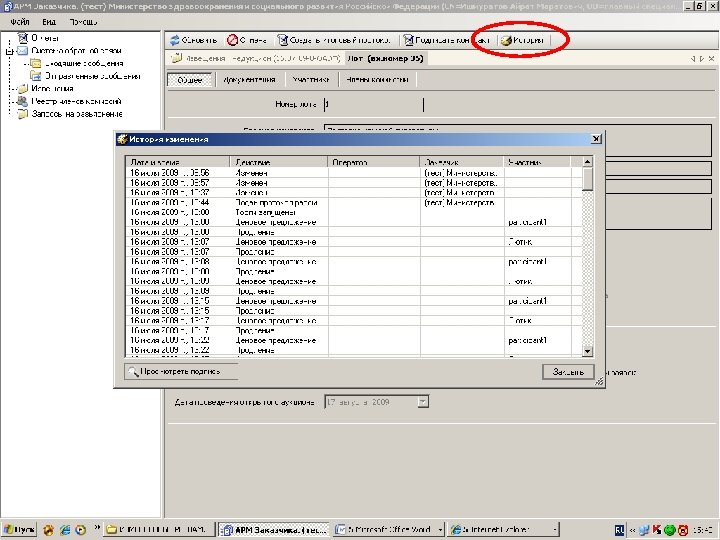This screenshot has width=720, height=540.
Task: Open the auction date dropdown showing 17 августа 2009
Action: tap(423, 402)
